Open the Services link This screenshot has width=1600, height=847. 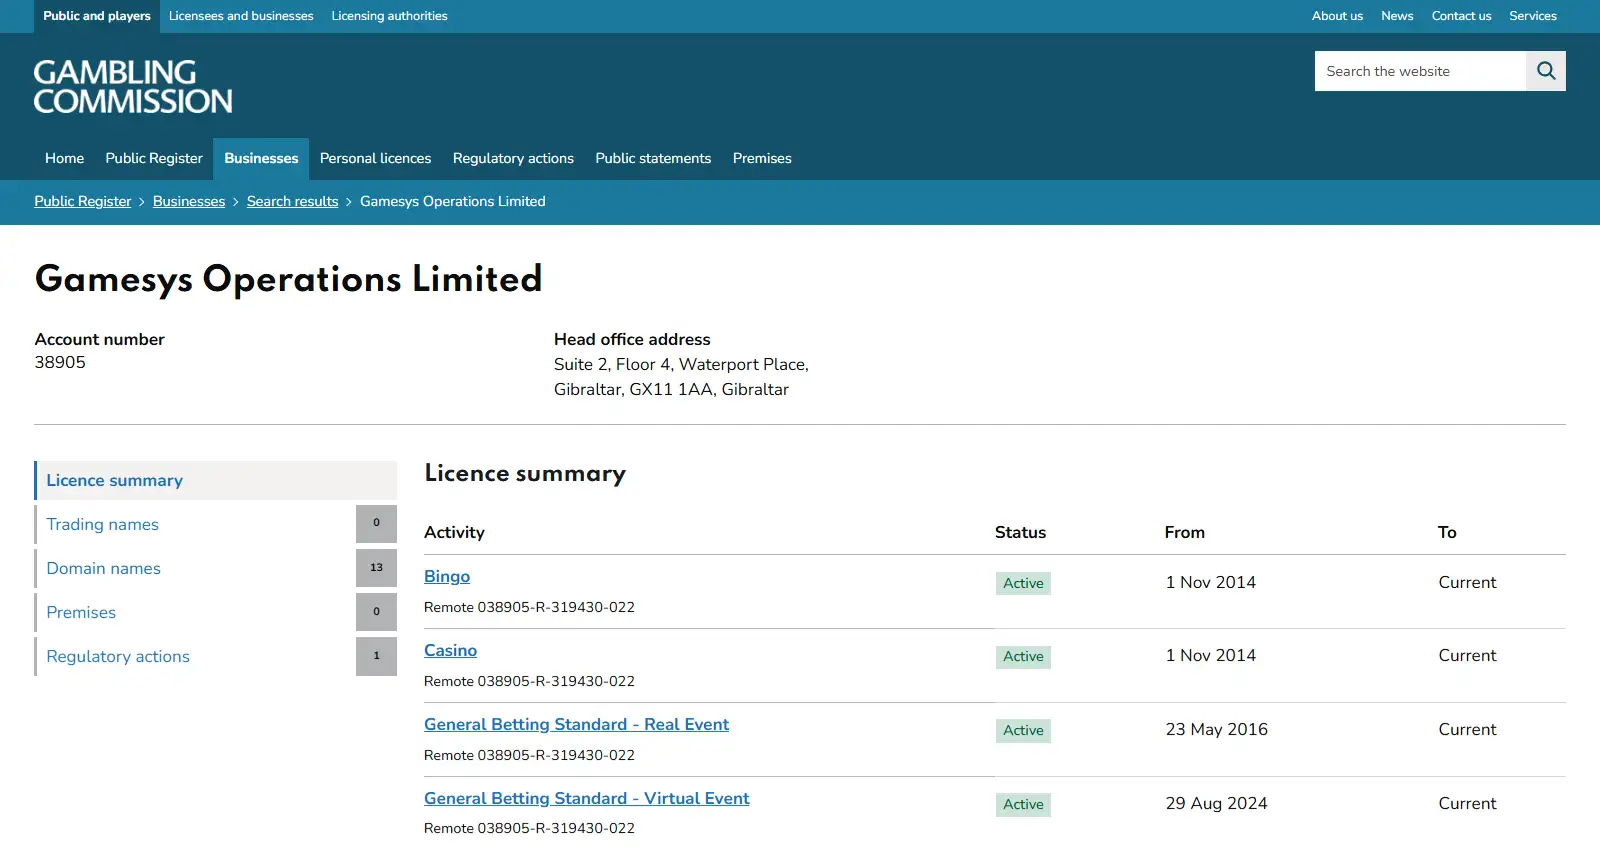click(x=1533, y=16)
